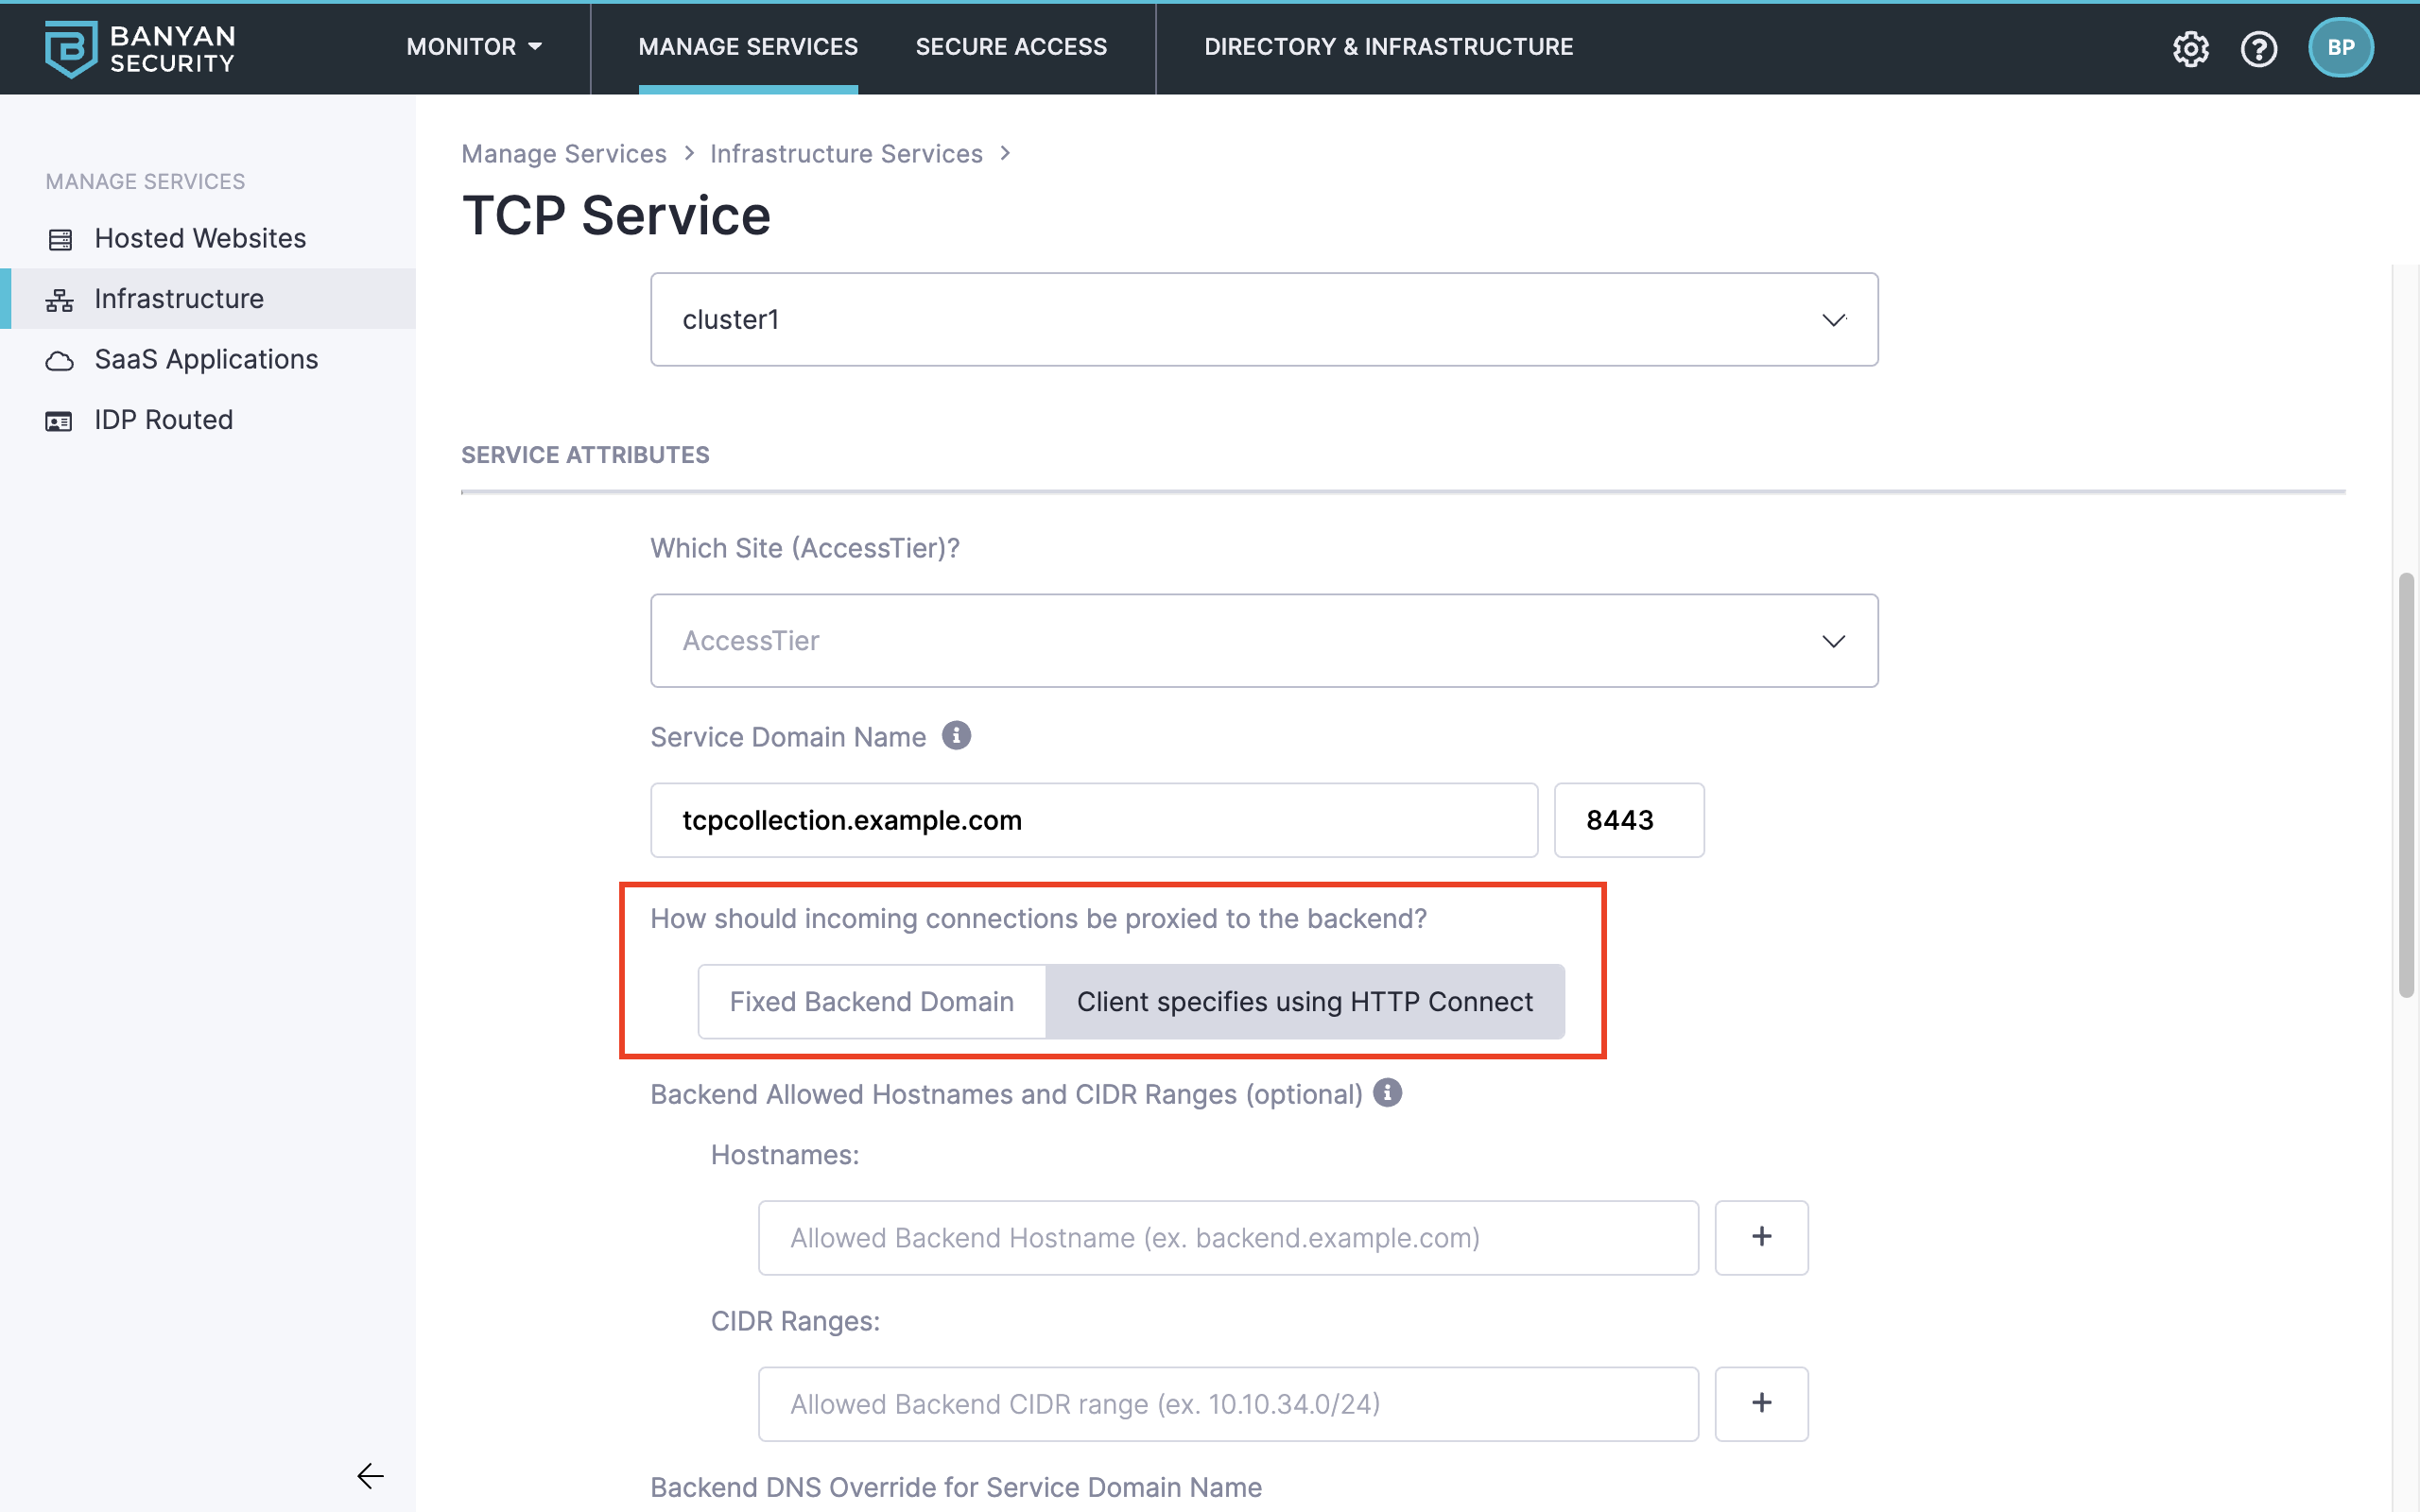Viewport: 2420px width, 1512px height.
Task: Open SaaS Applications in the sidebar
Action: [206, 359]
